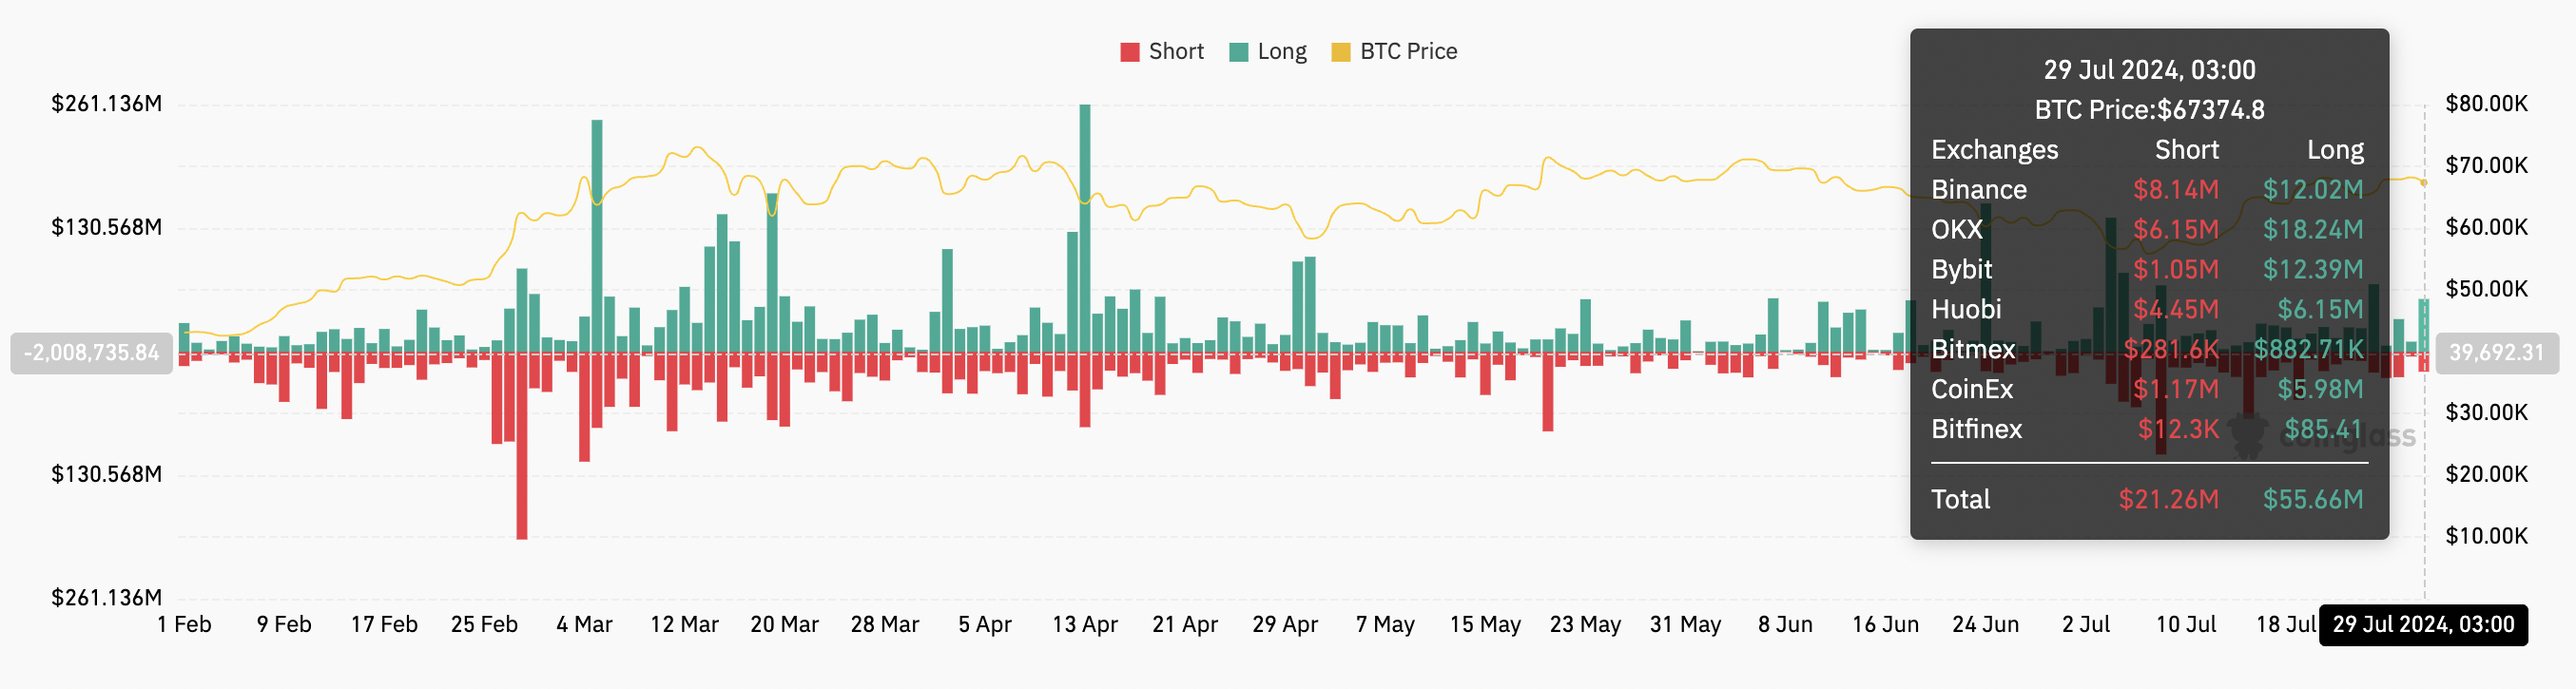Screen dimensions: 2576x689
Task: Select the 1 Feb x-axis label
Action: click(184, 625)
